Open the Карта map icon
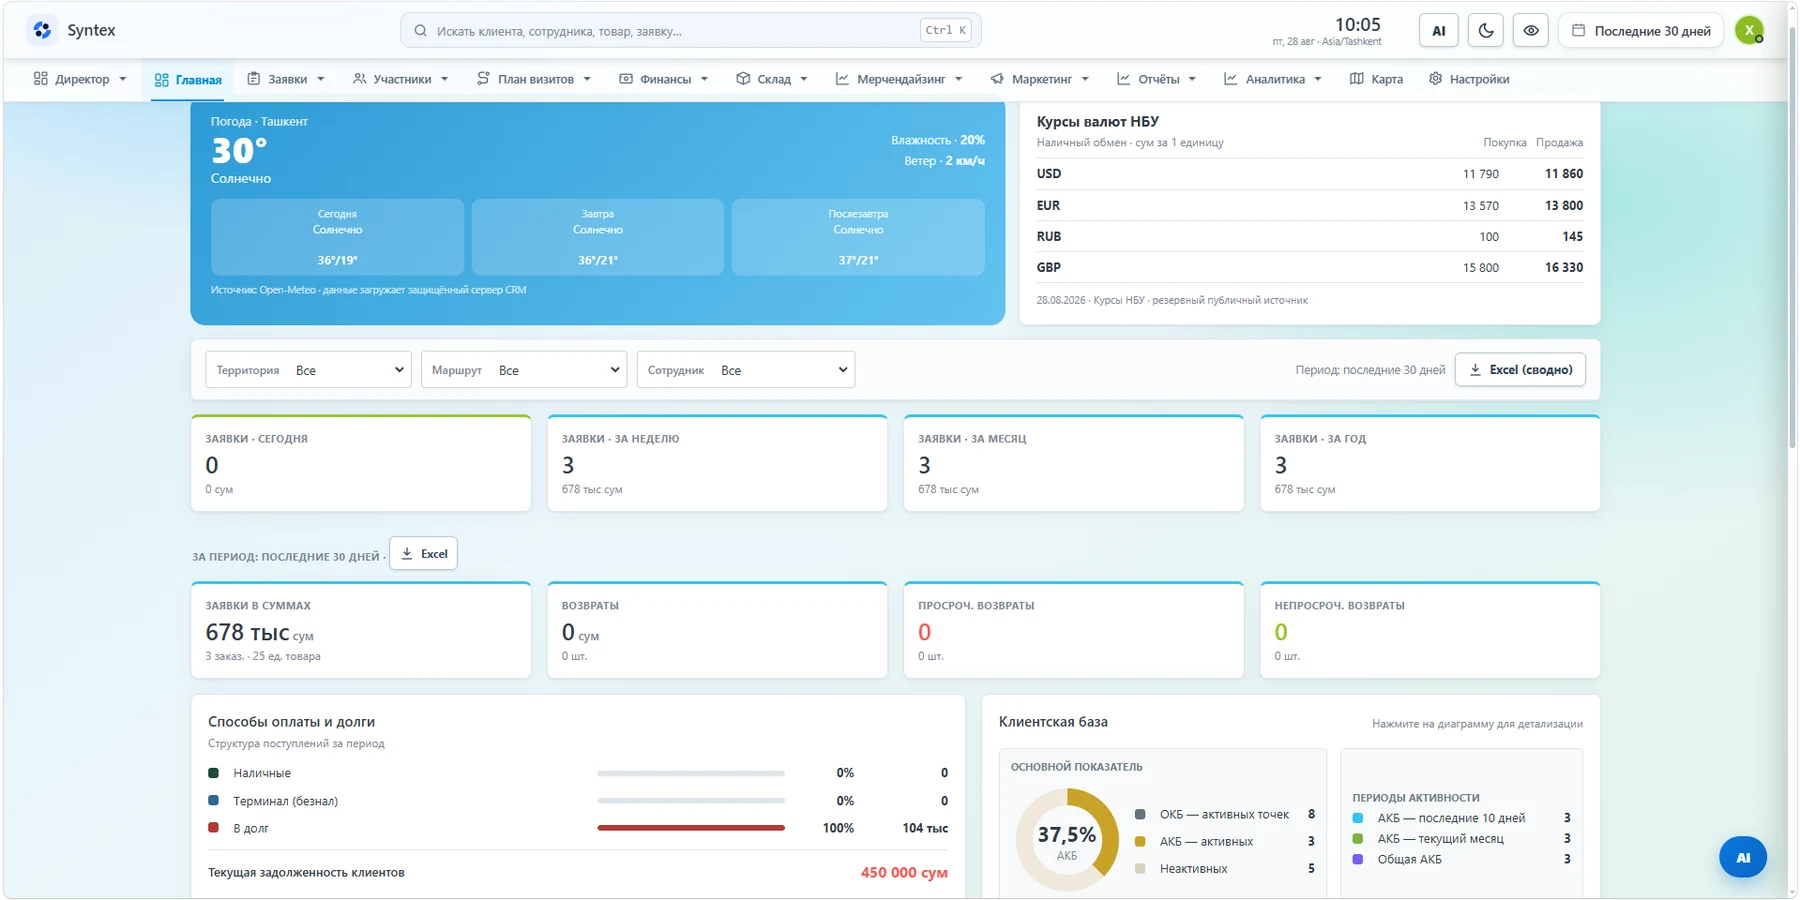The image size is (1800, 900). tap(1357, 79)
